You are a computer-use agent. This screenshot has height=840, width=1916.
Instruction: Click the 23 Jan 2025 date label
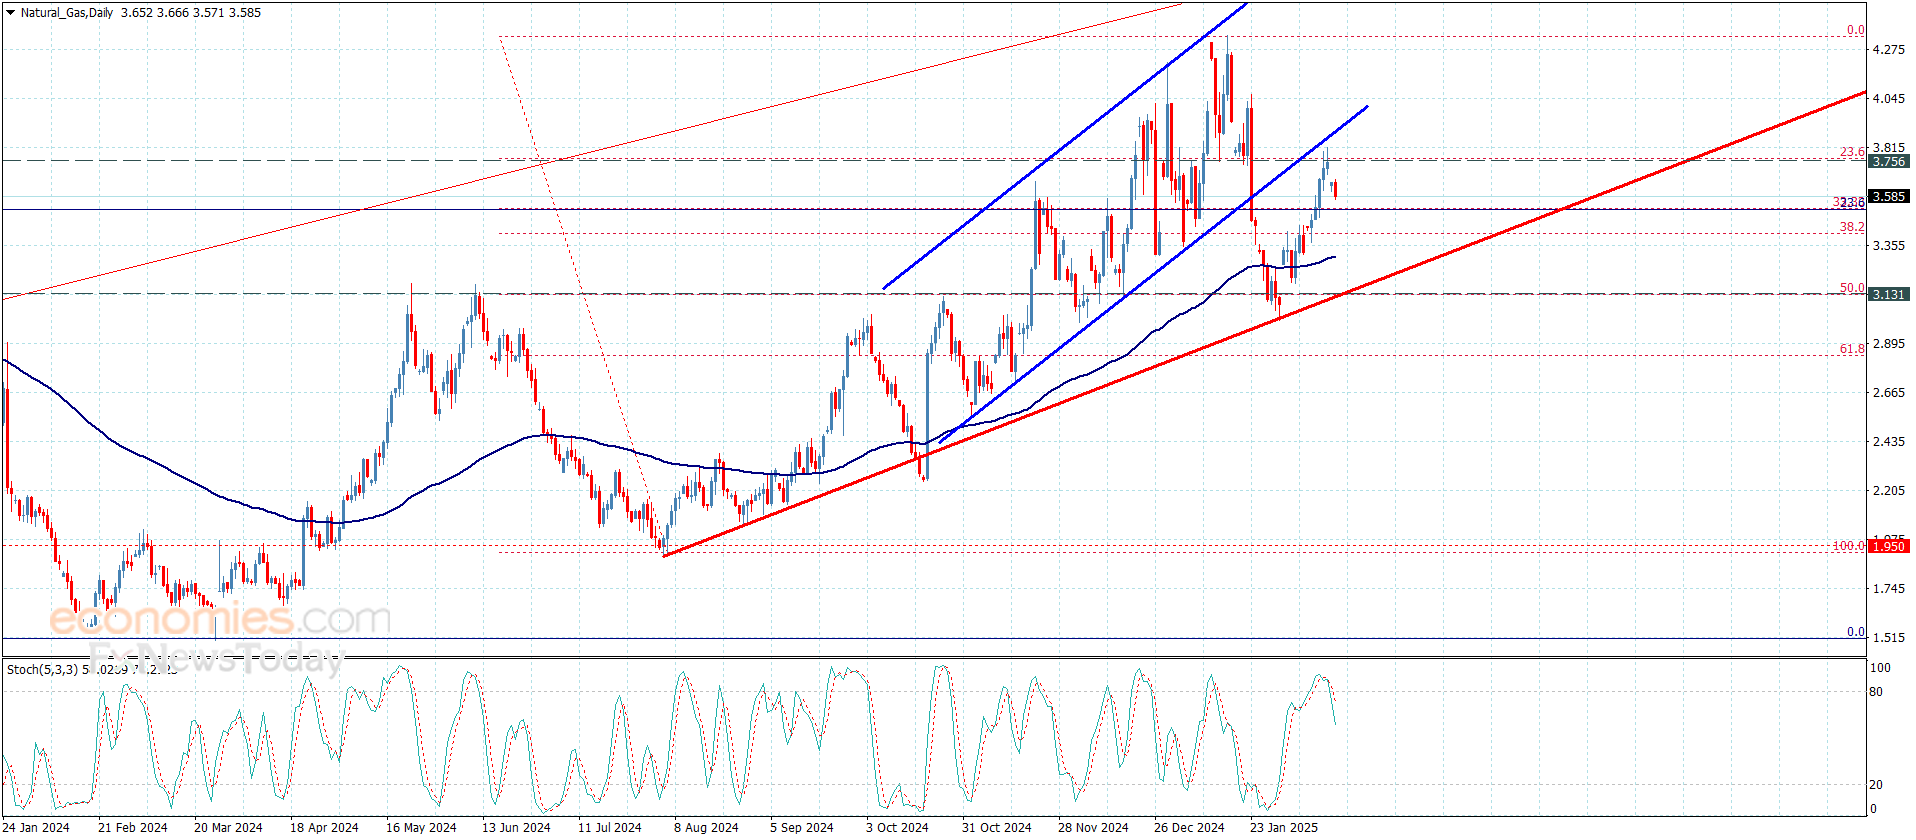(1284, 827)
